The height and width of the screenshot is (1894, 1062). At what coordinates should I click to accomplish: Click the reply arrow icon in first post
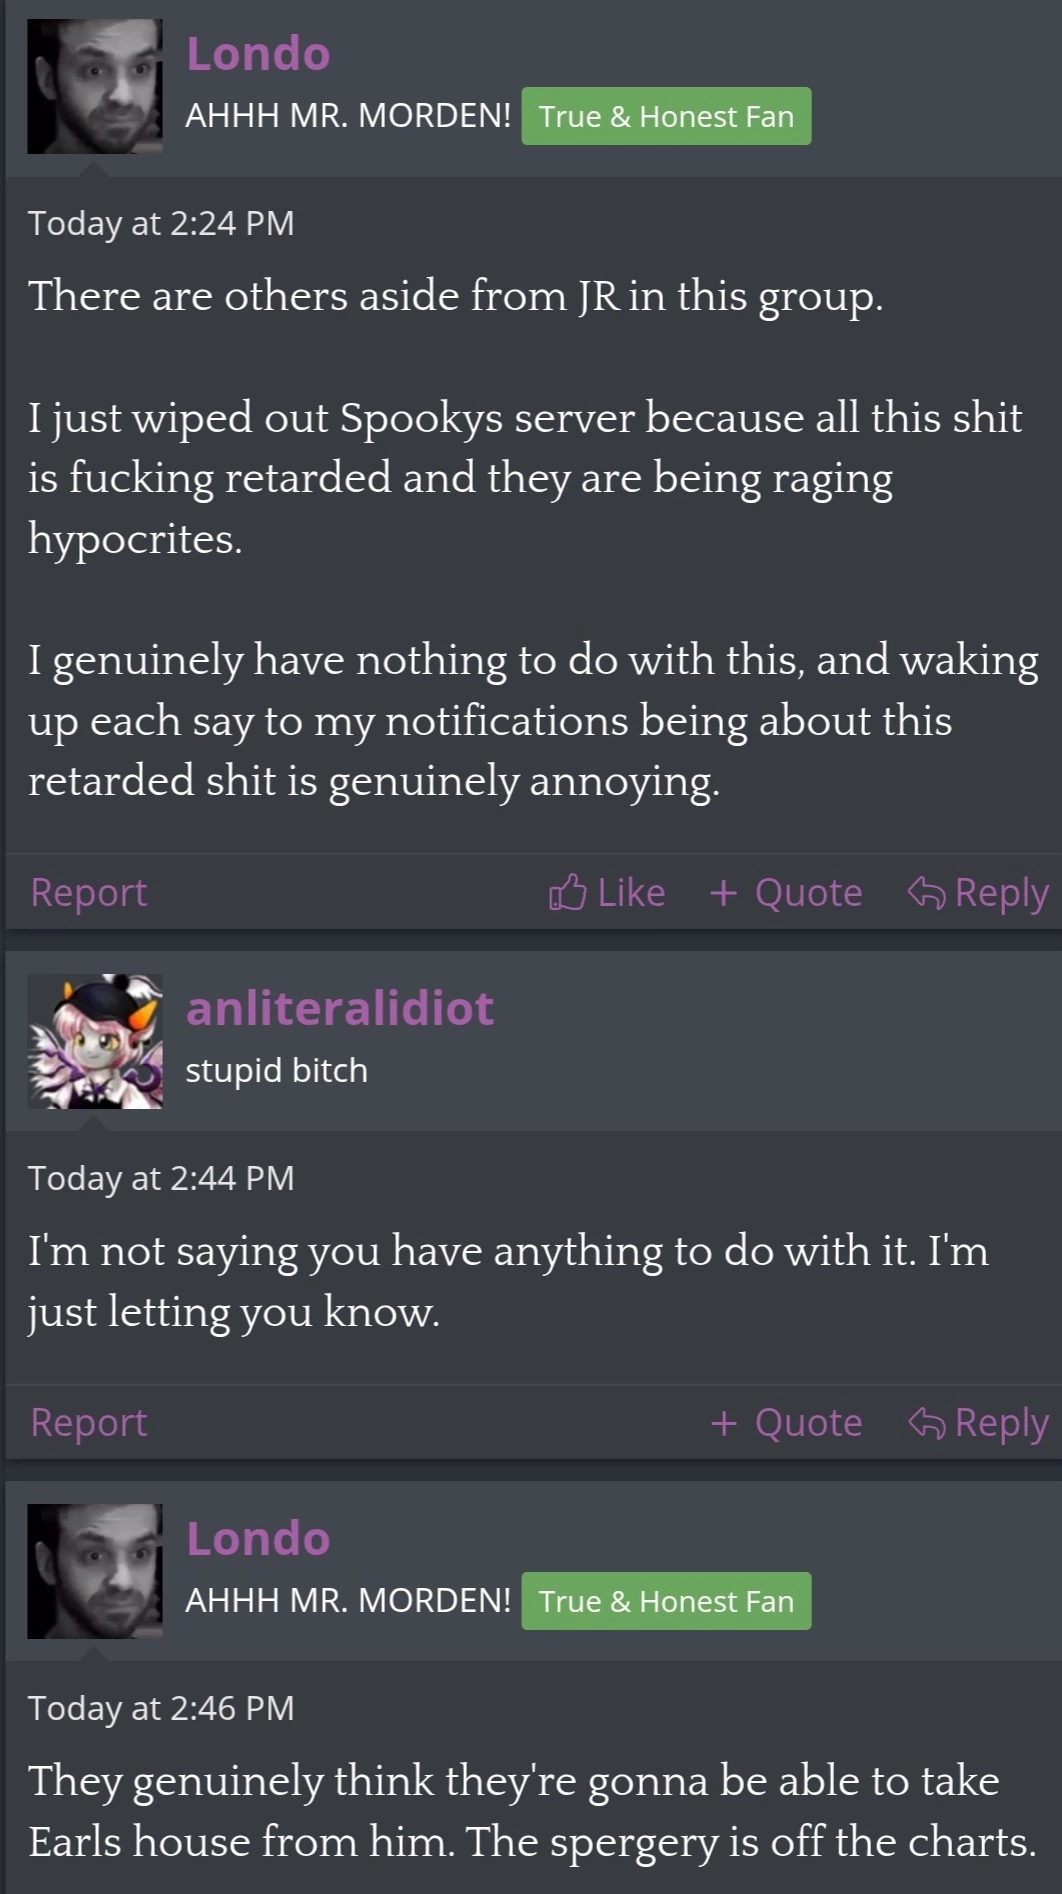pos(926,892)
